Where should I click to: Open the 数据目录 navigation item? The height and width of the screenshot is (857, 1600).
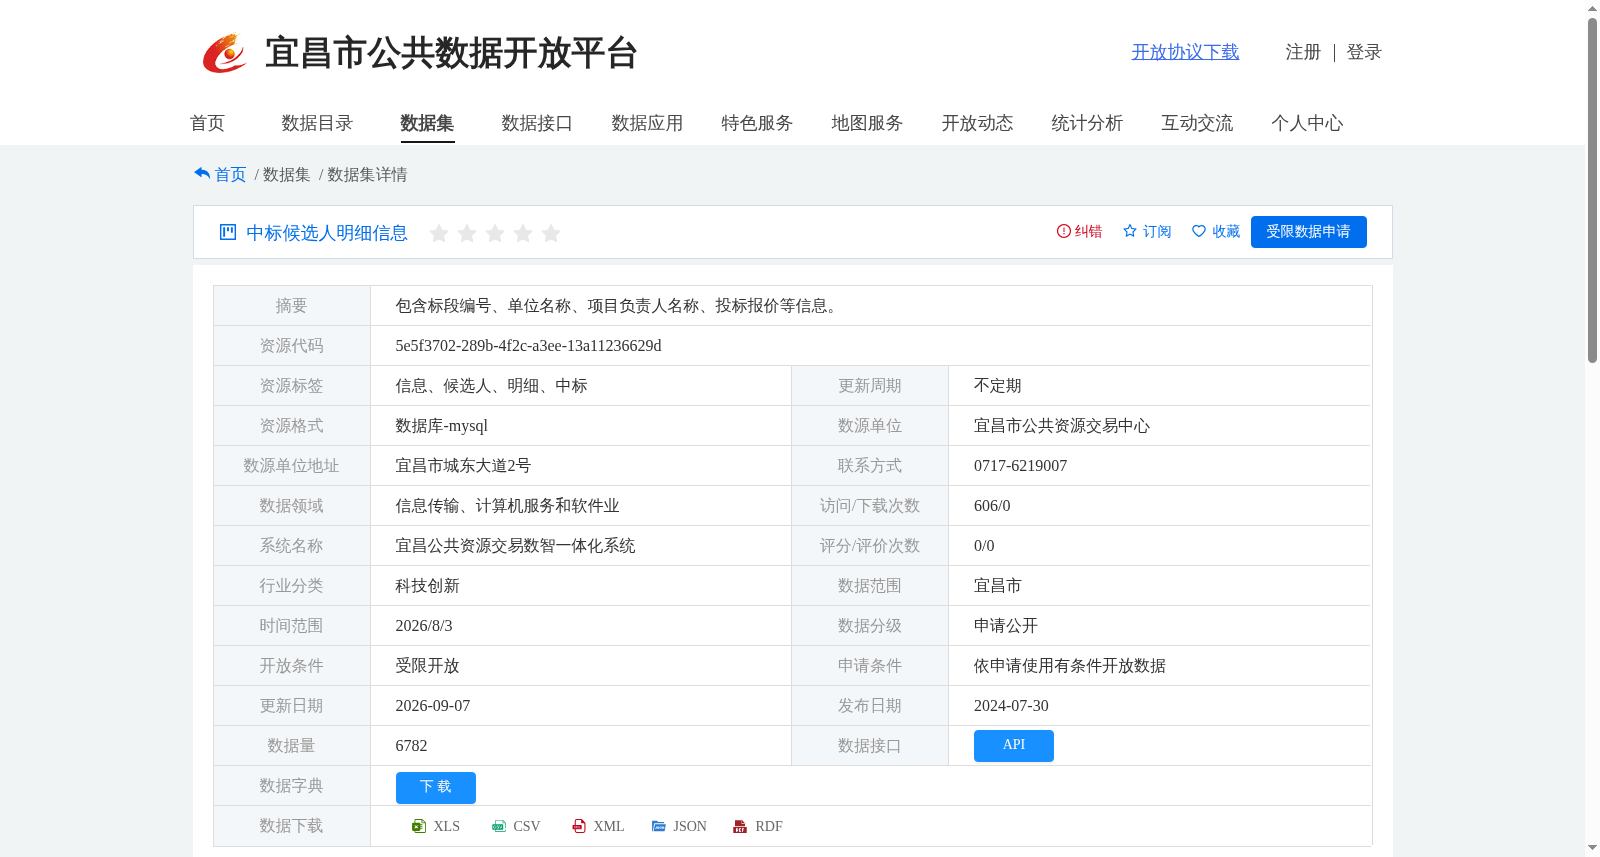318,123
